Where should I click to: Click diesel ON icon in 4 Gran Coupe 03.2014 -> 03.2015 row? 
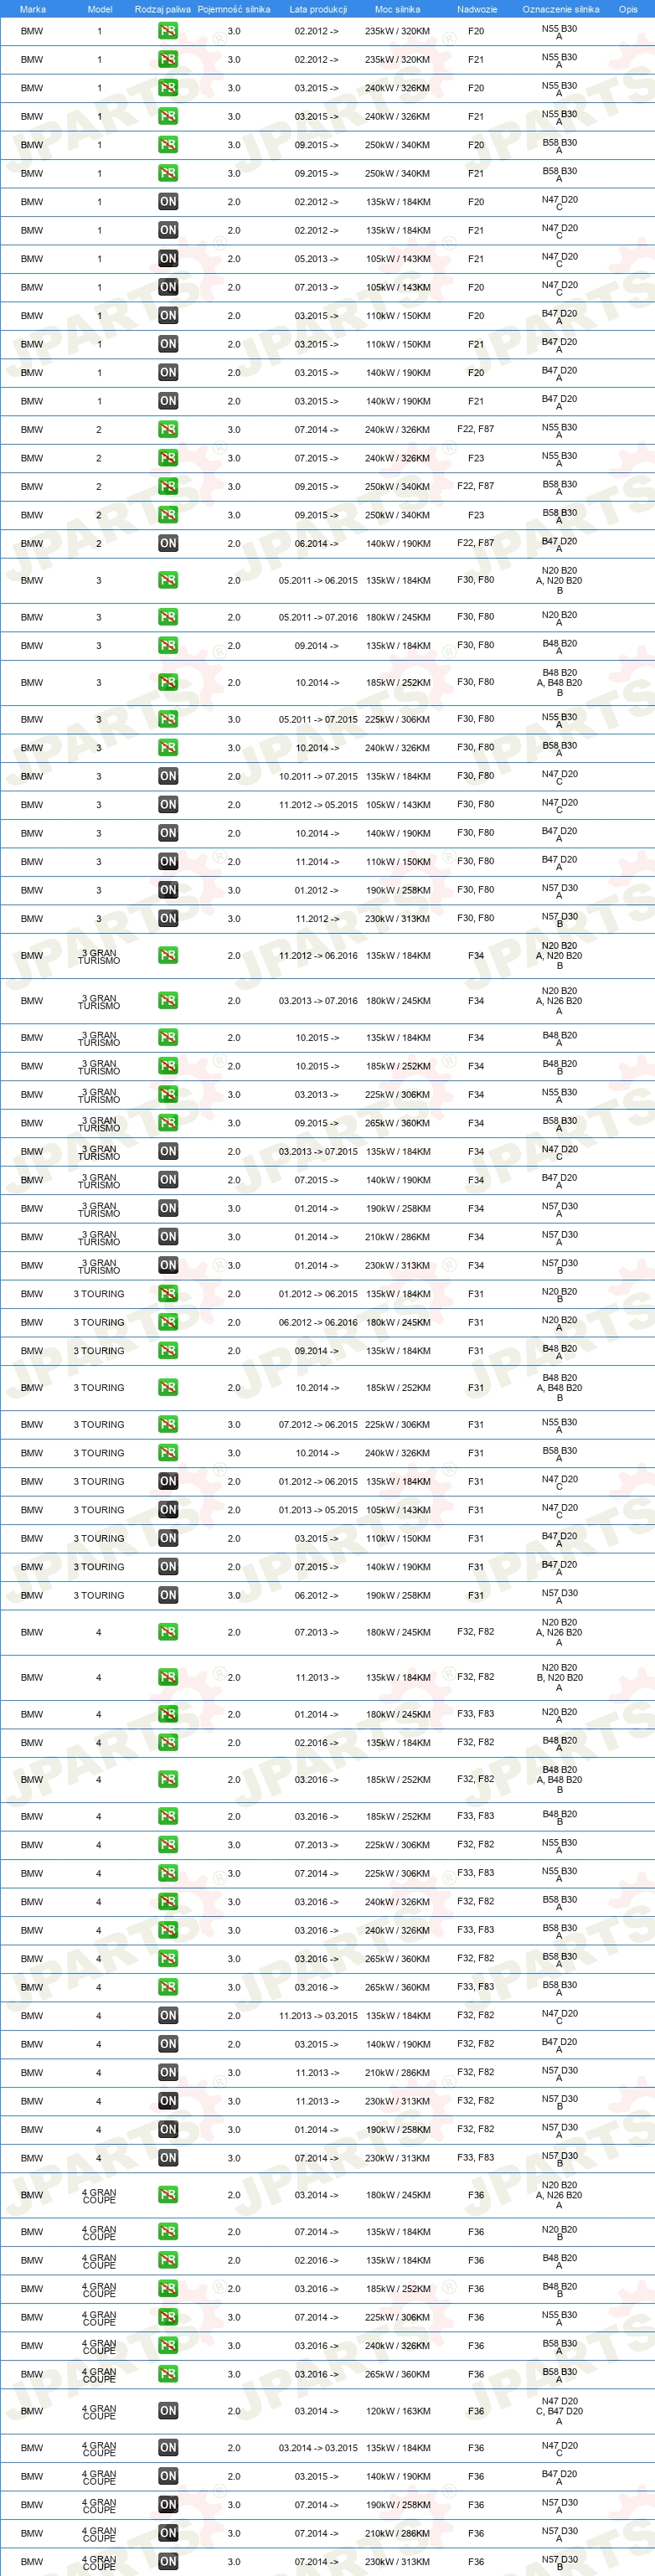(168, 2448)
